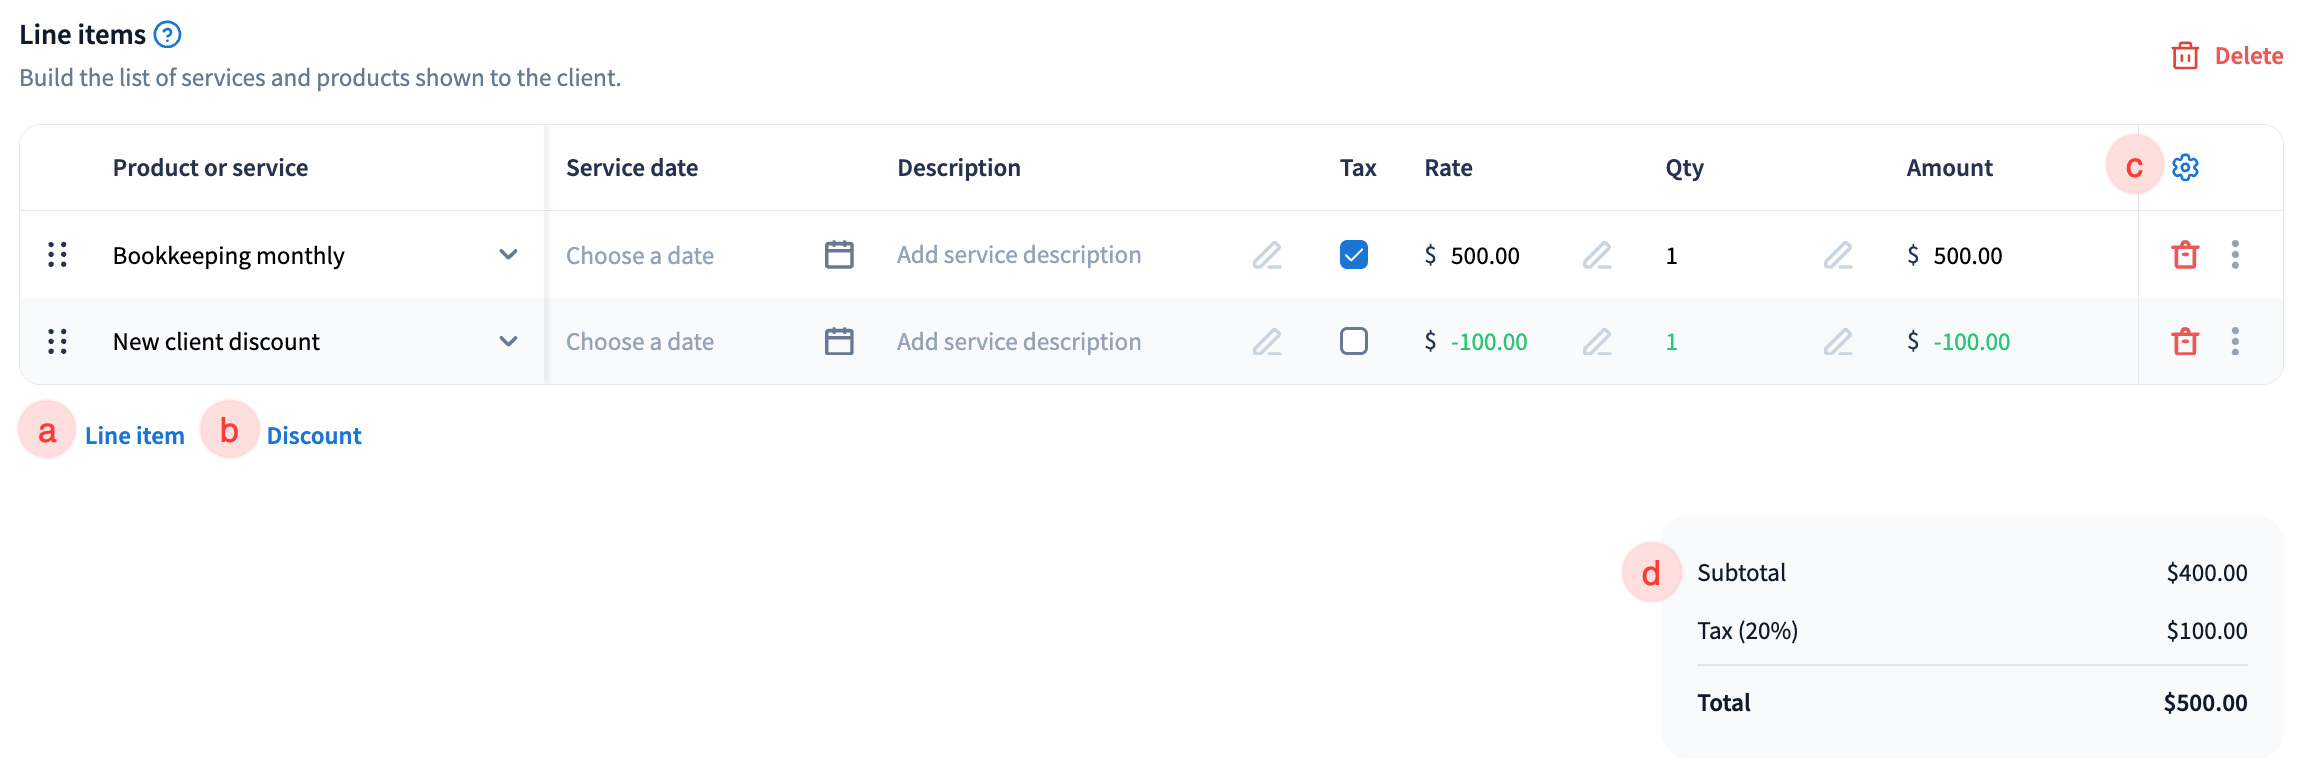The height and width of the screenshot is (782, 2312).
Task: Open more options for New client discount row
Action: tap(2235, 342)
